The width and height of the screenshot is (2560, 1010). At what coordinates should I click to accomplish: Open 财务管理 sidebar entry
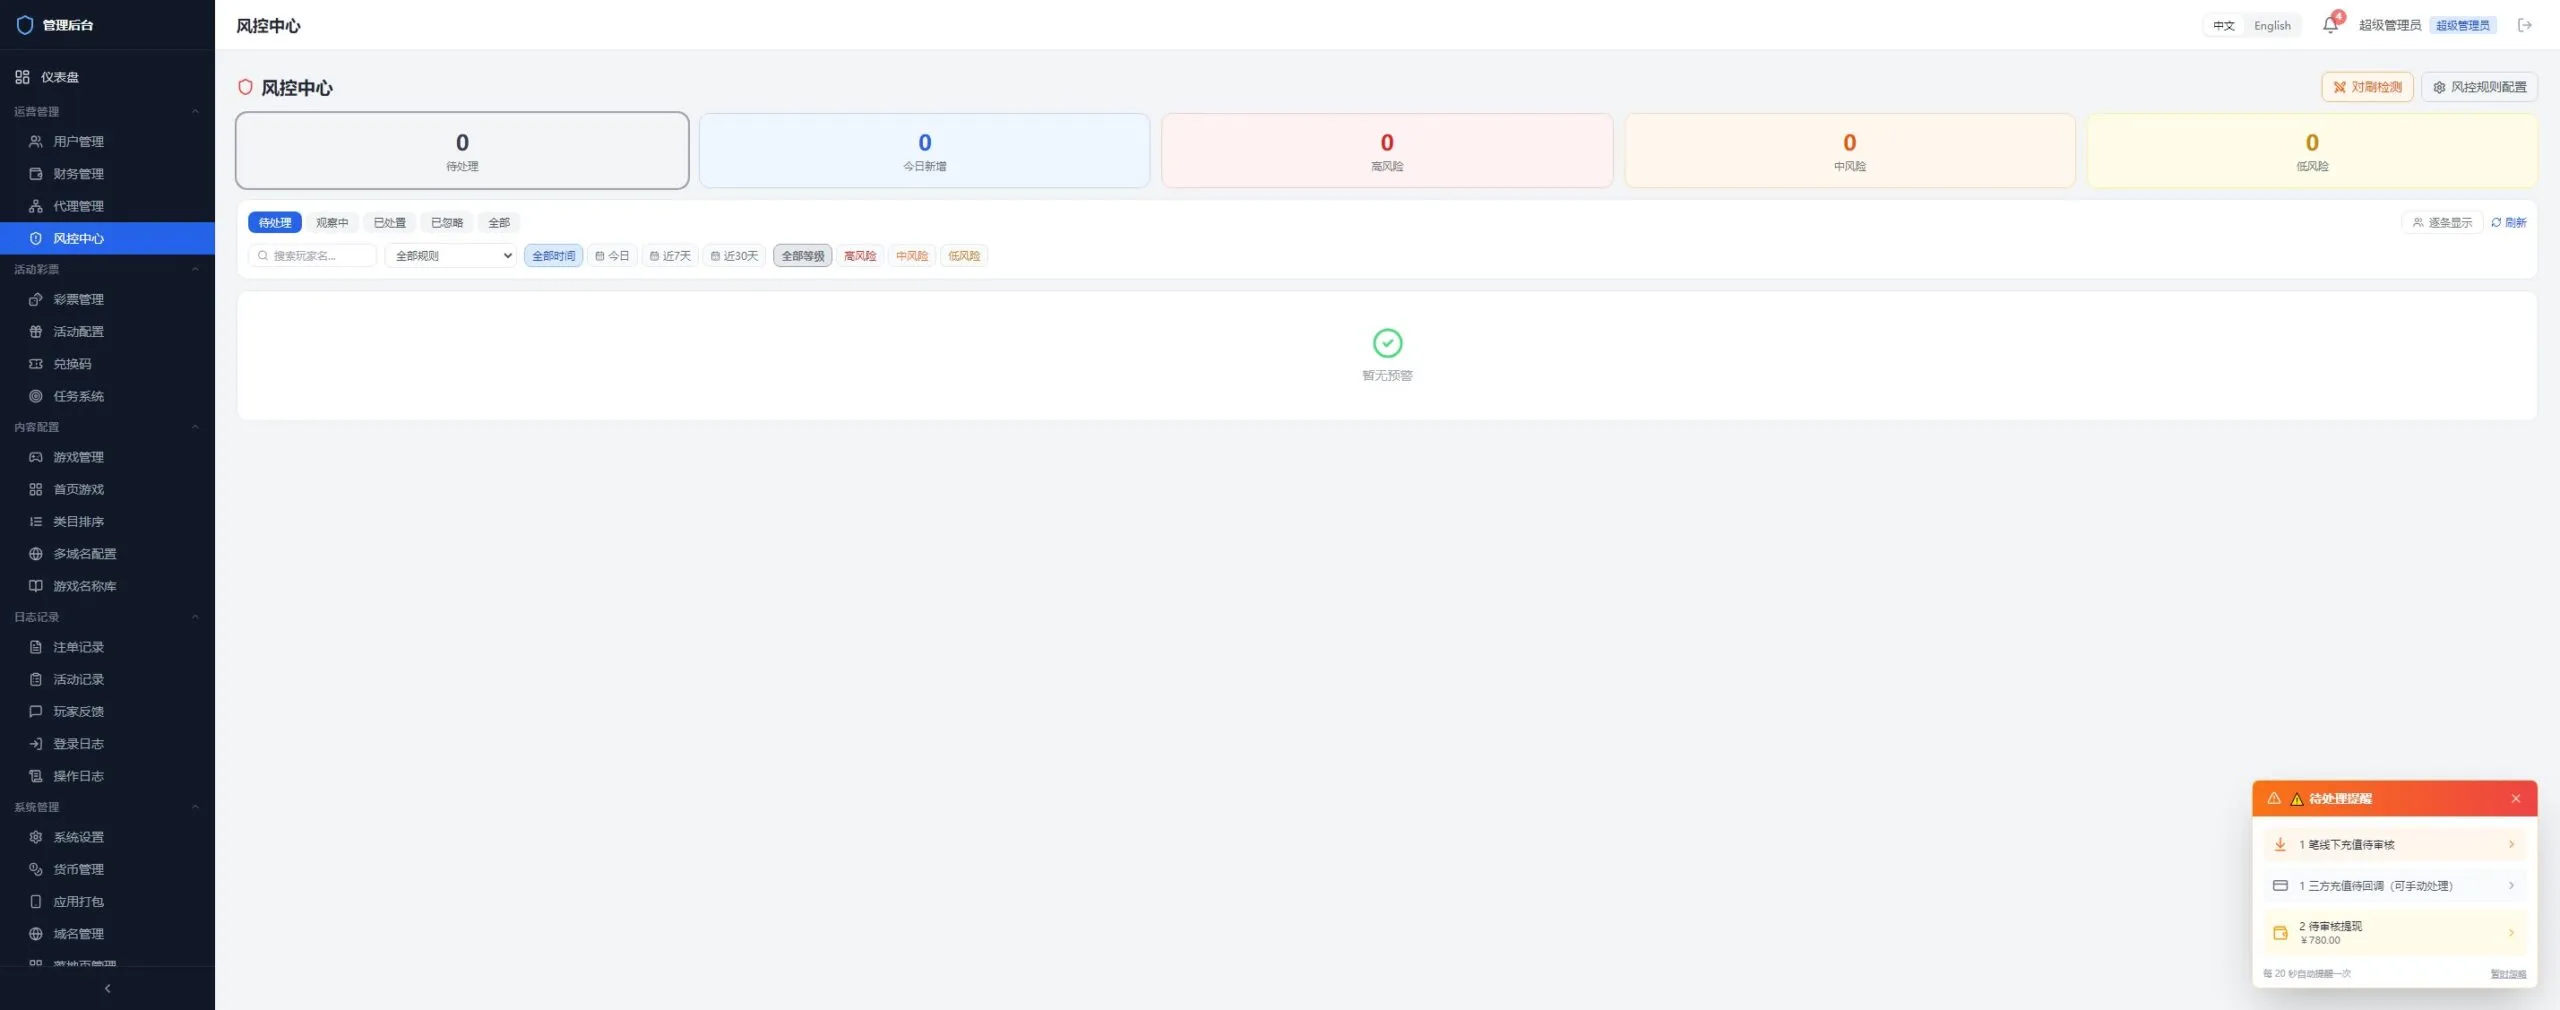click(x=107, y=173)
